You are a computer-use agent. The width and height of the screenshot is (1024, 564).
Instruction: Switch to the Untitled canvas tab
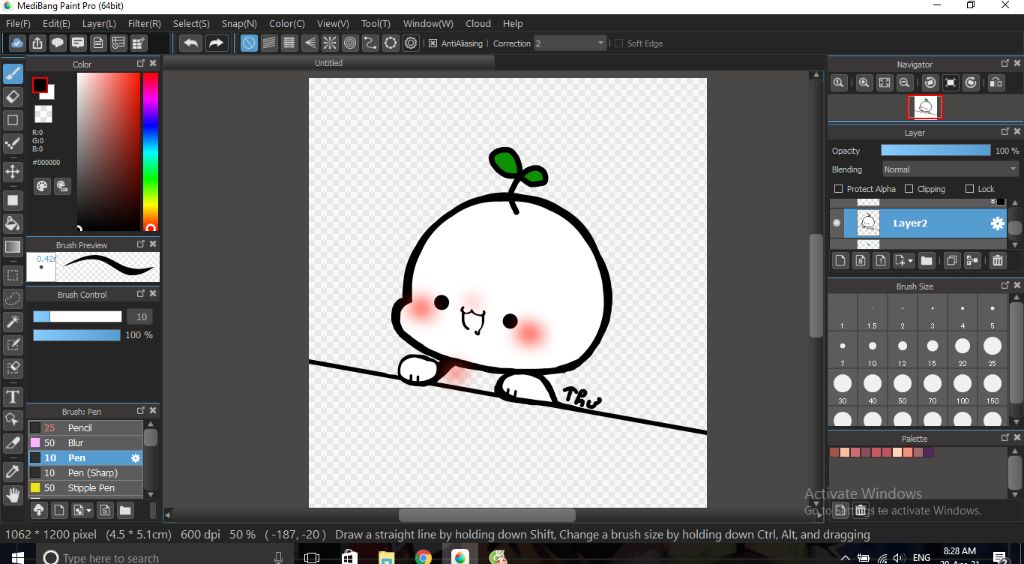(328, 63)
